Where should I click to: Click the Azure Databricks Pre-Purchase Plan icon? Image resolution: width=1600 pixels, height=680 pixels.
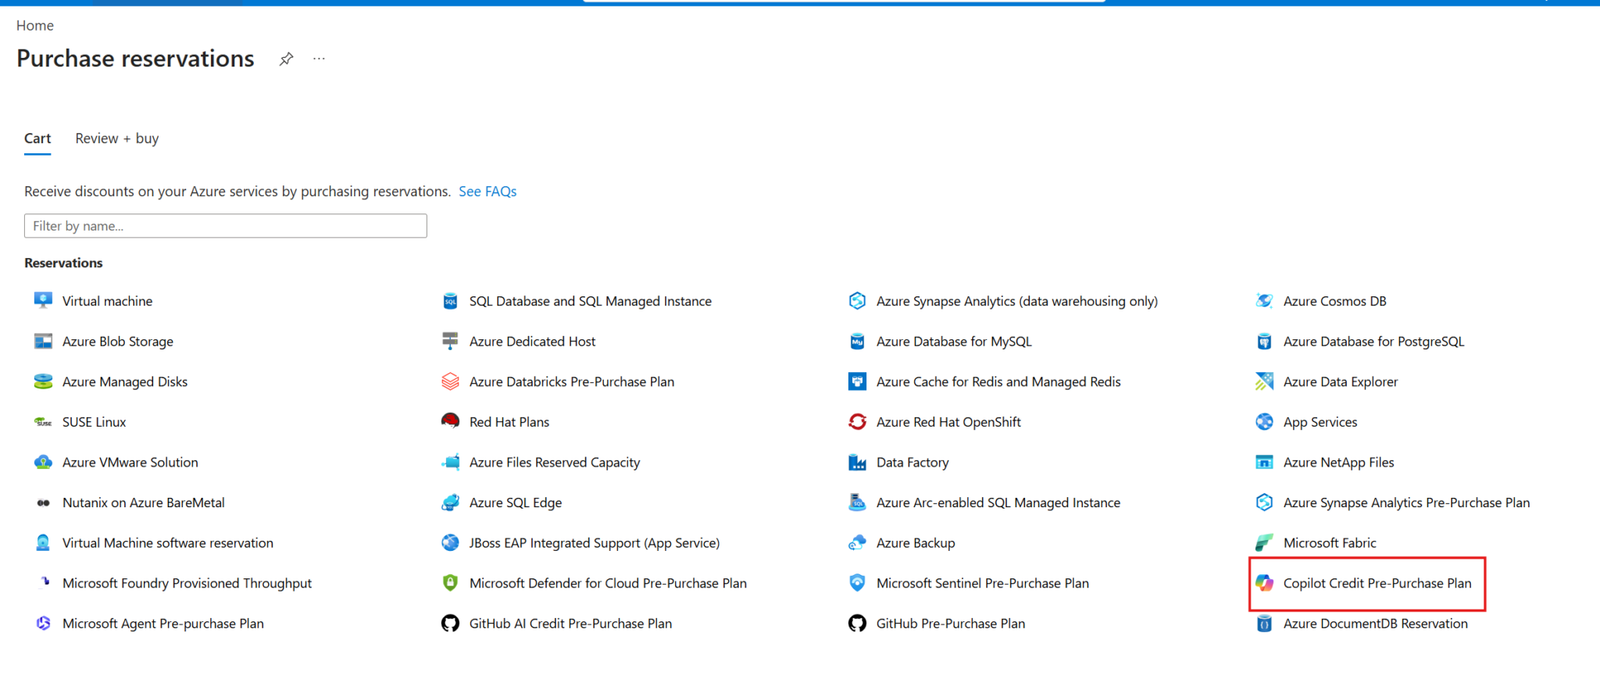(x=450, y=382)
